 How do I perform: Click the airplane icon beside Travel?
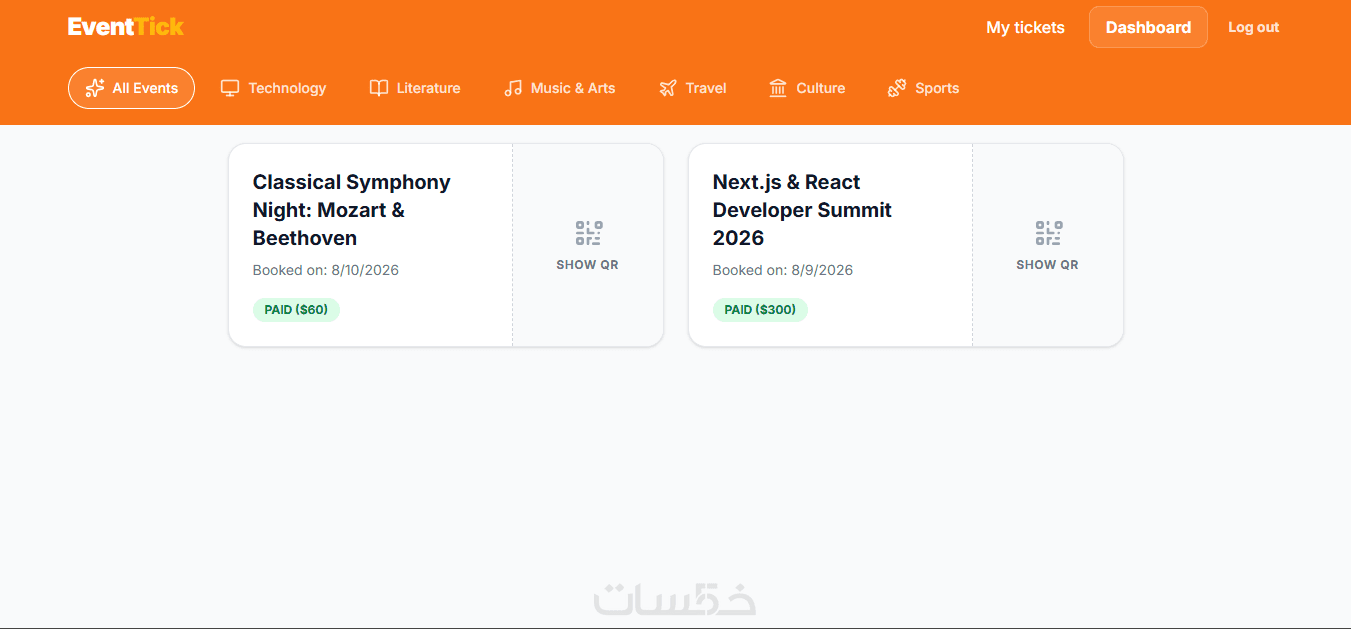(x=668, y=88)
